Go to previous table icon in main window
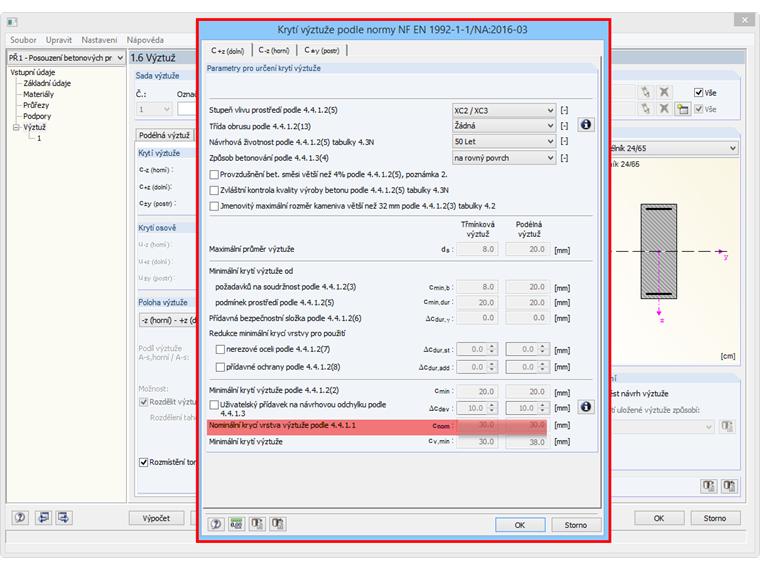This screenshot has width=760, height=570. [43, 517]
